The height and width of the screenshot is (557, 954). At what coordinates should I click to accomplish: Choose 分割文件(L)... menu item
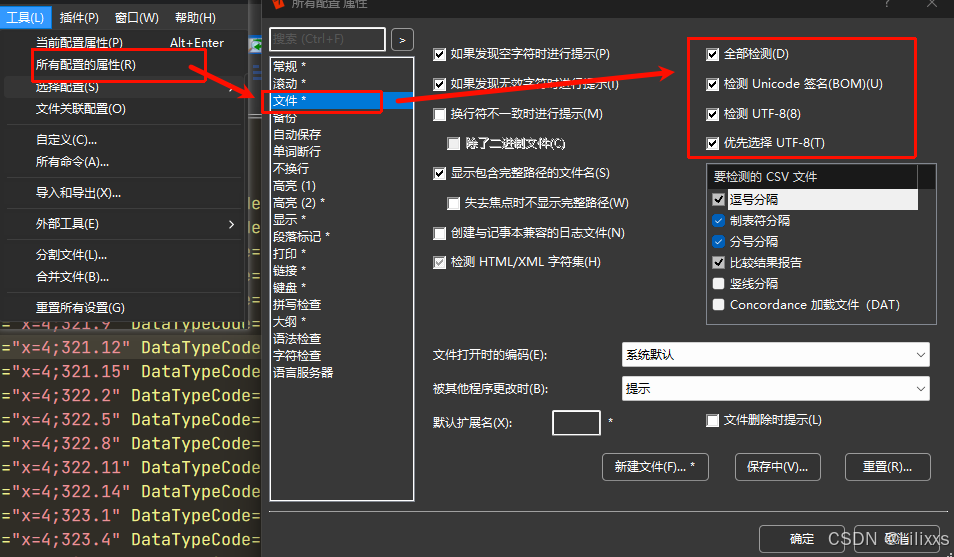coord(124,255)
